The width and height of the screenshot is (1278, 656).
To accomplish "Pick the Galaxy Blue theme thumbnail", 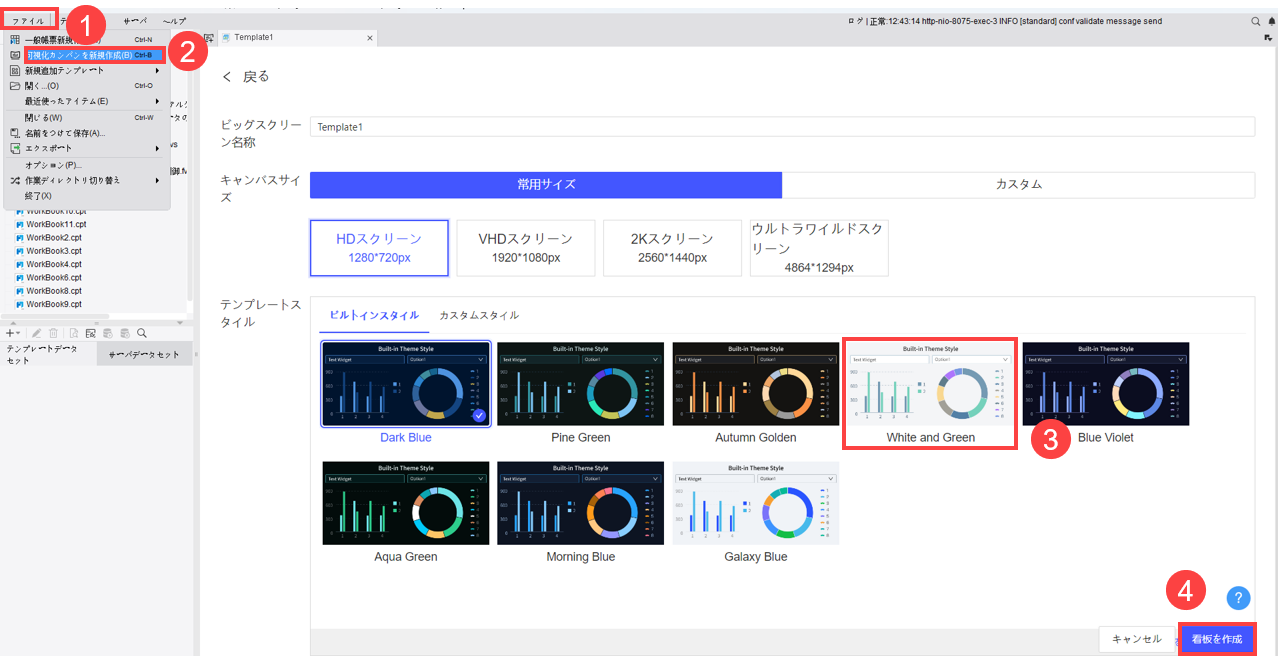I will pos(756,503).
